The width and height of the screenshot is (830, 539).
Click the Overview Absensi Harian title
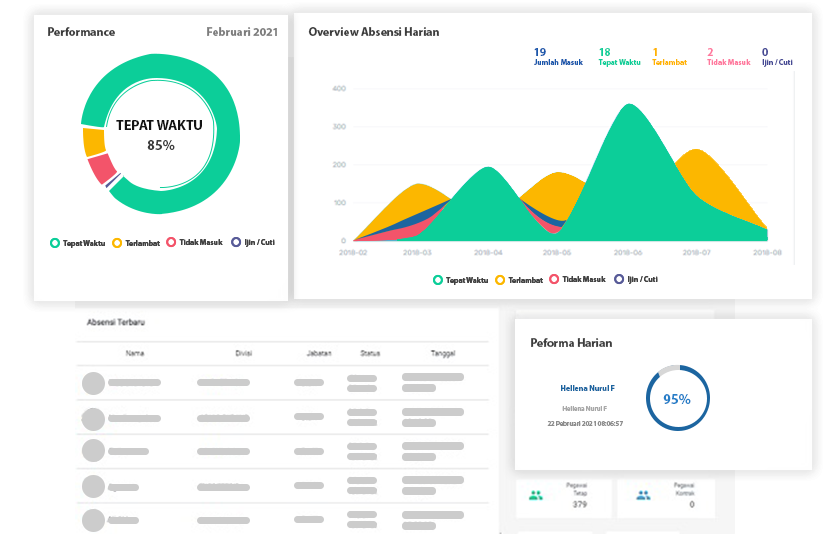tap(374, 32)
